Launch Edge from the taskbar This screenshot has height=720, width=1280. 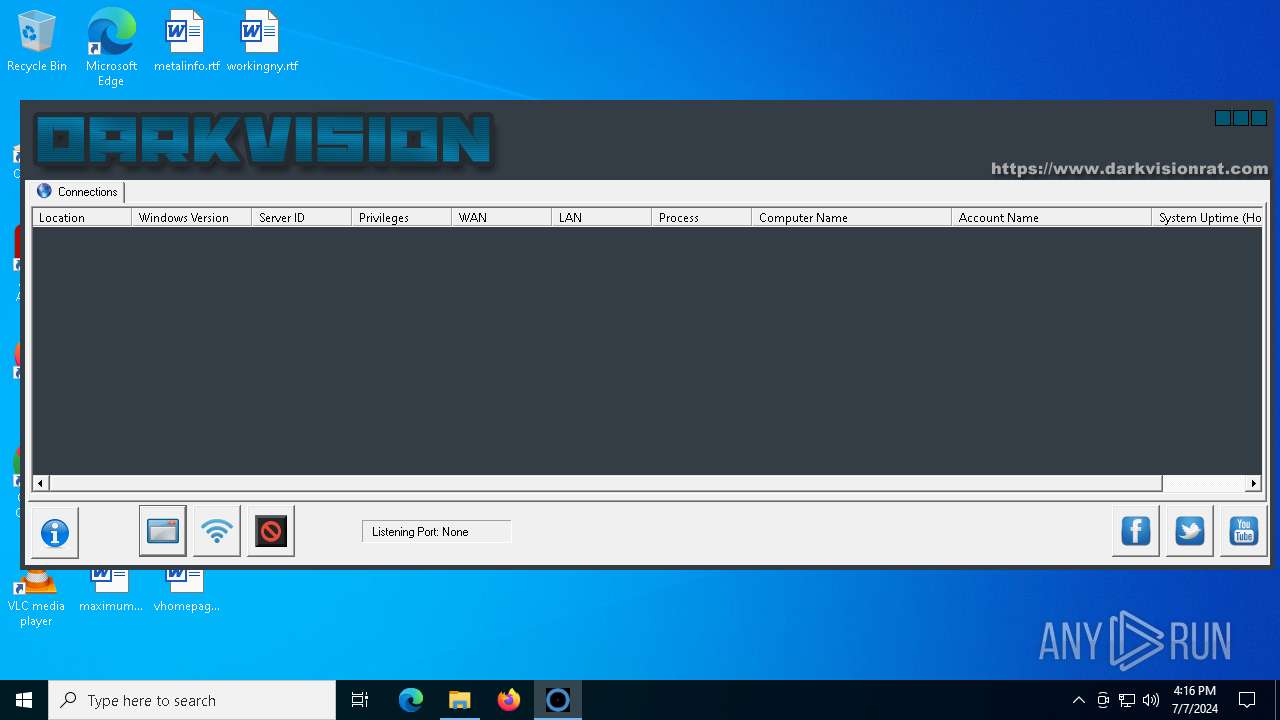click(411, 700)
